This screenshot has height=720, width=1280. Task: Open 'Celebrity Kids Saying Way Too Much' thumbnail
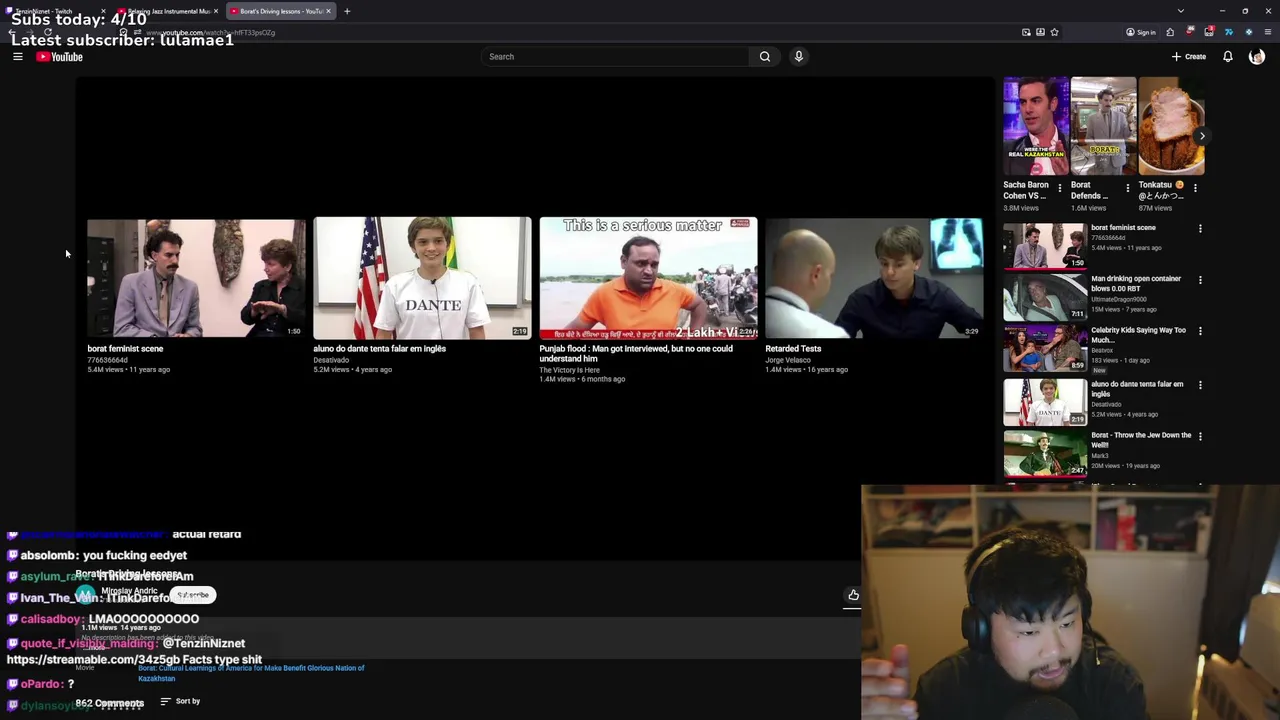click(x=1045, y=348)
